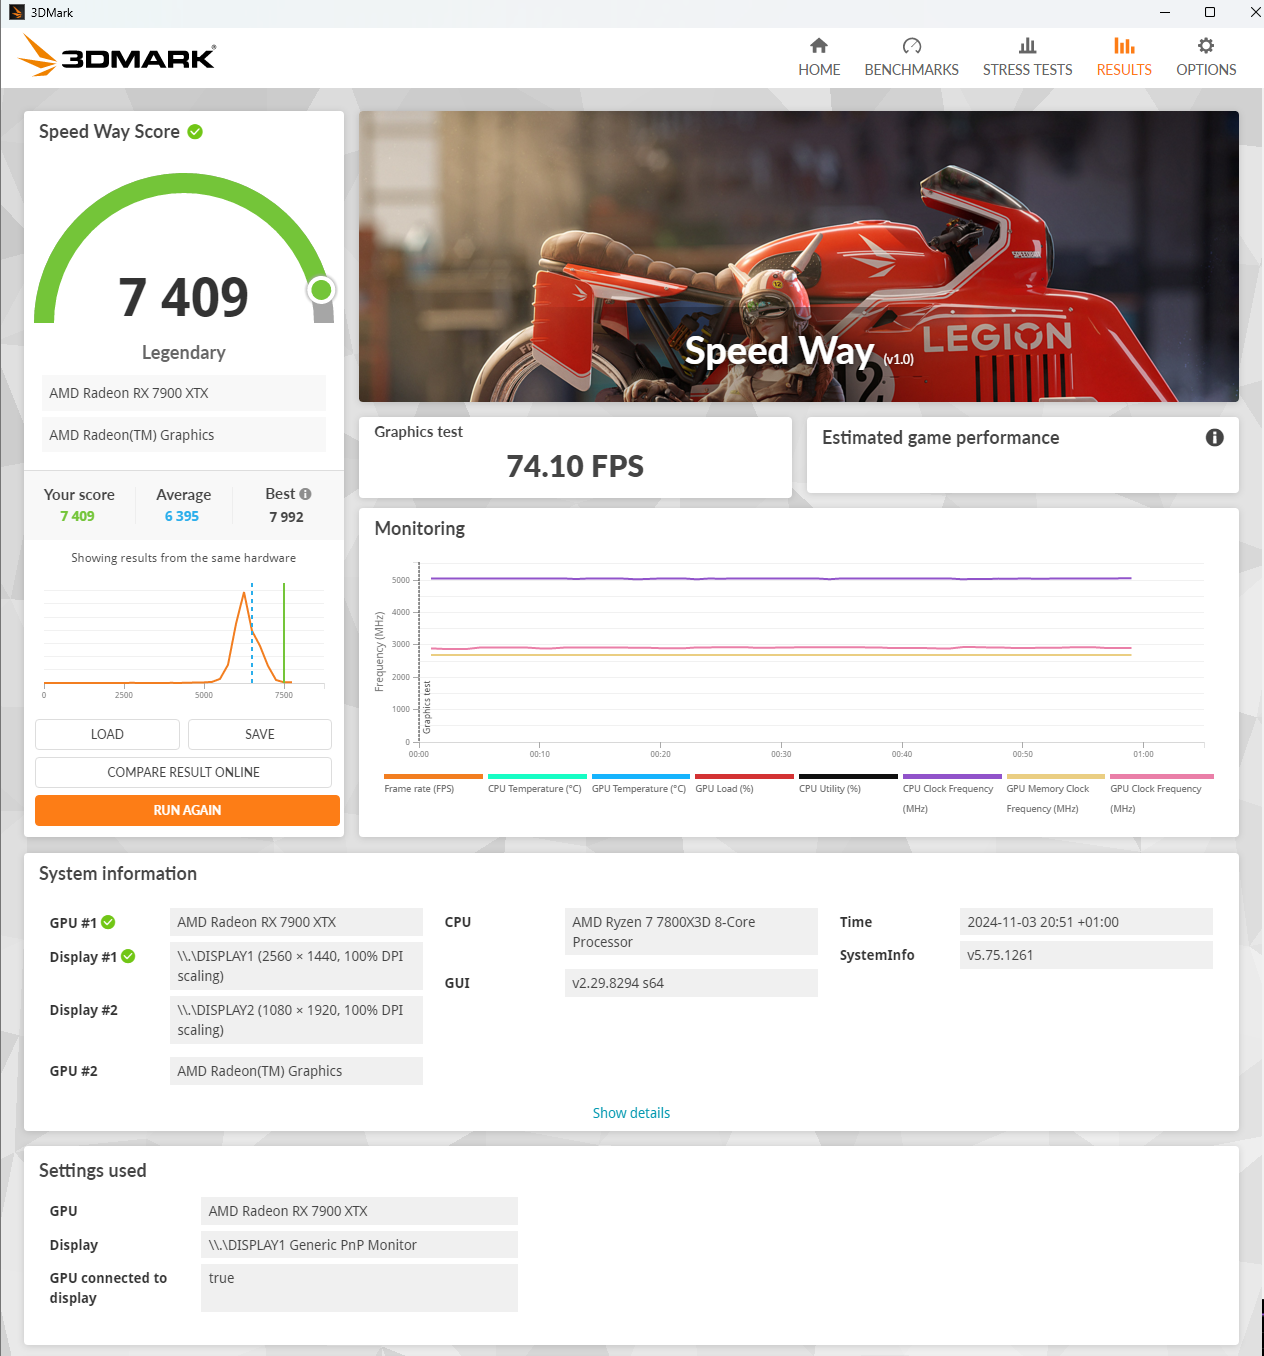The width and height of the screenshot is (1264, 1356).
Task: Click the green score gauge knob
Action: tap(321, 290)
